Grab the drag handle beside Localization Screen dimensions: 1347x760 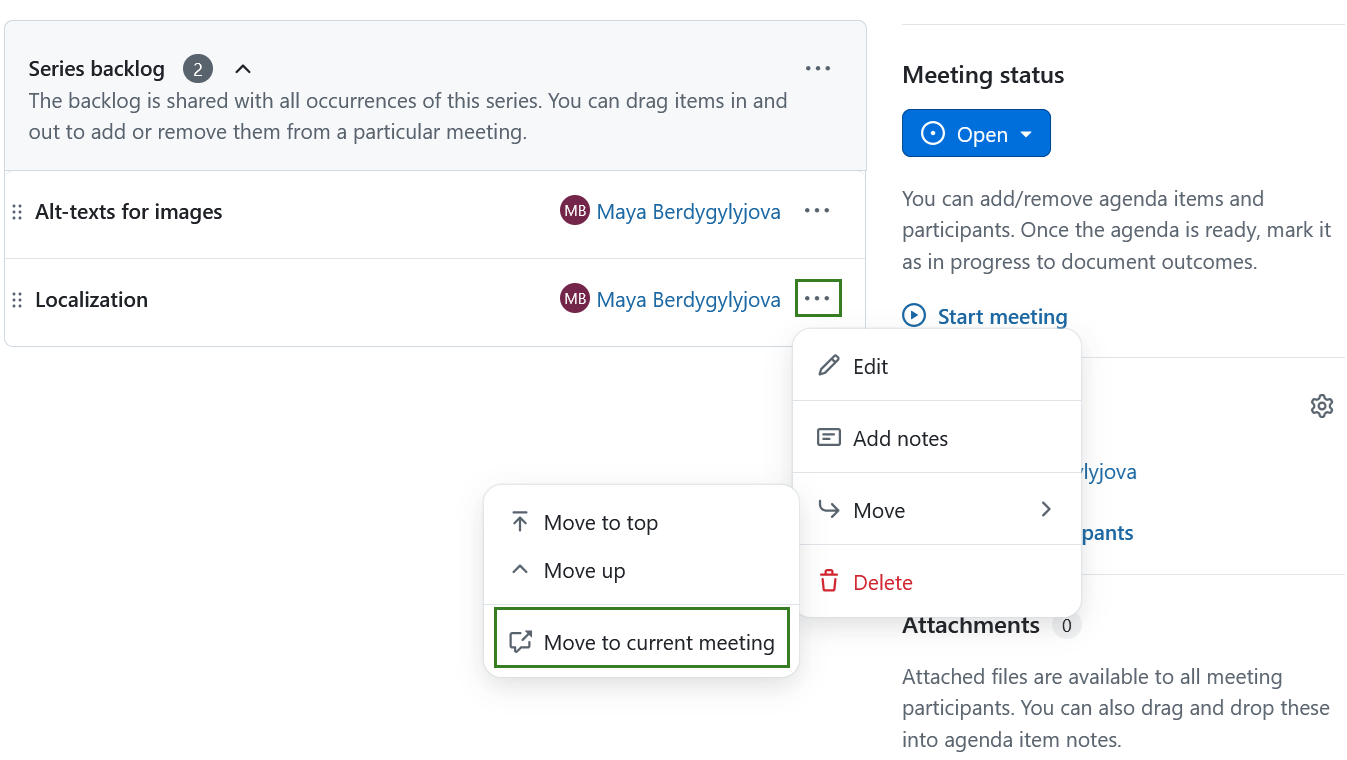click(17, 299)
